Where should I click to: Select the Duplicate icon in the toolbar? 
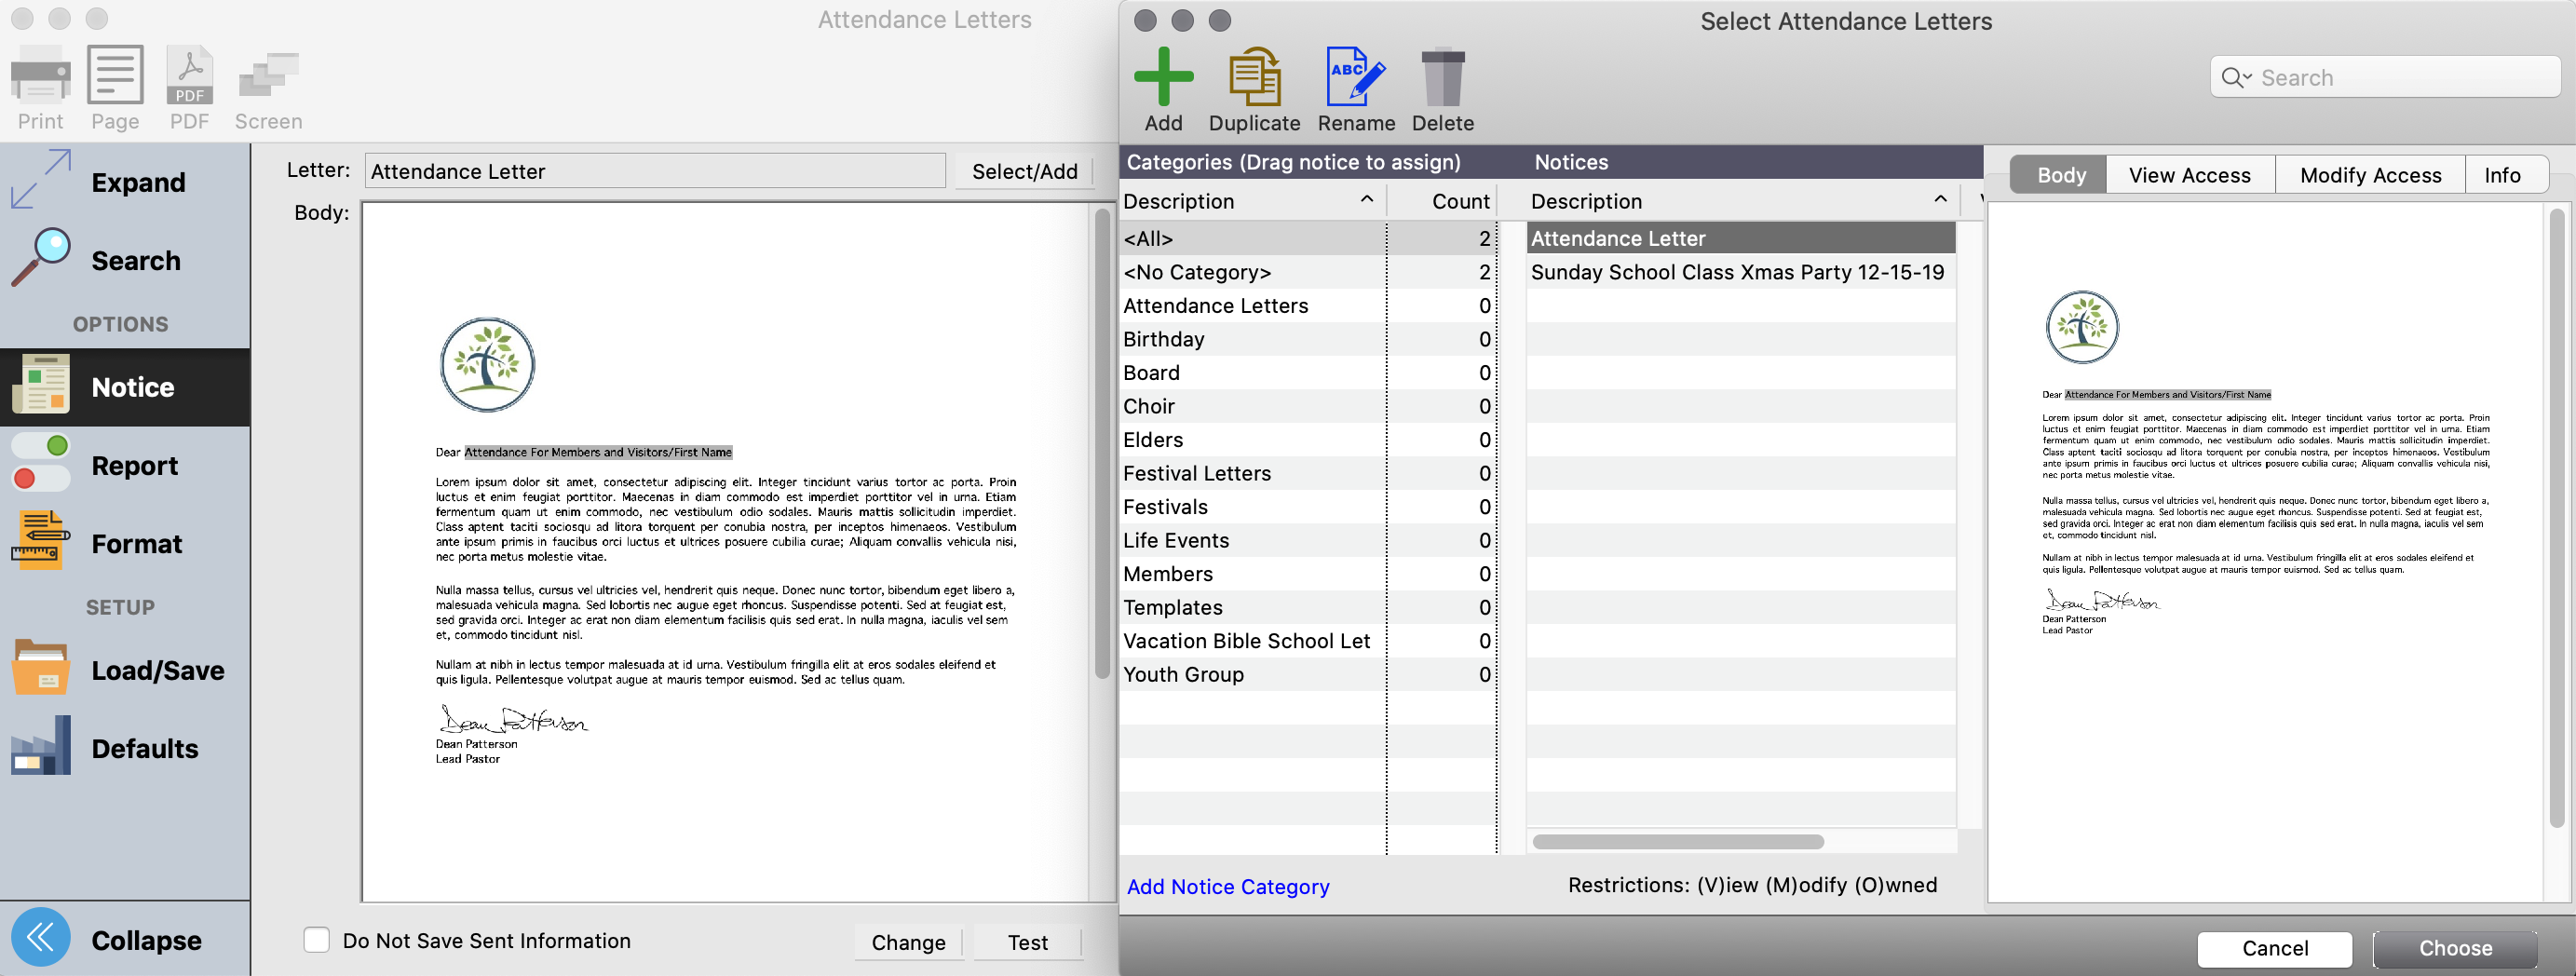[x=1254, y=80]
